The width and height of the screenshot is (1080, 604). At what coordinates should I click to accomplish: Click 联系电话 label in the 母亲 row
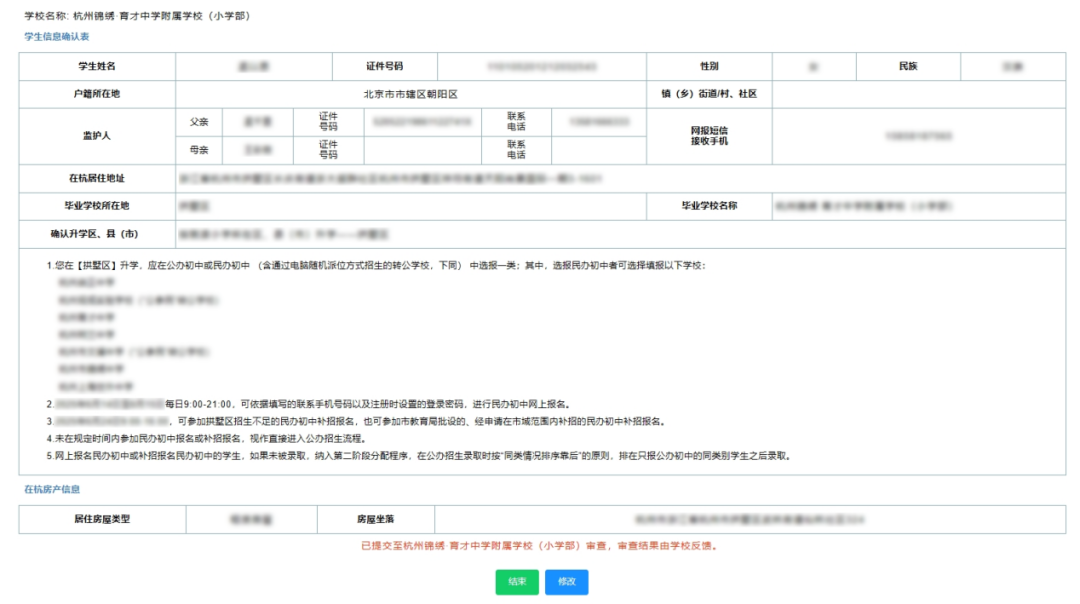(516, 150)
